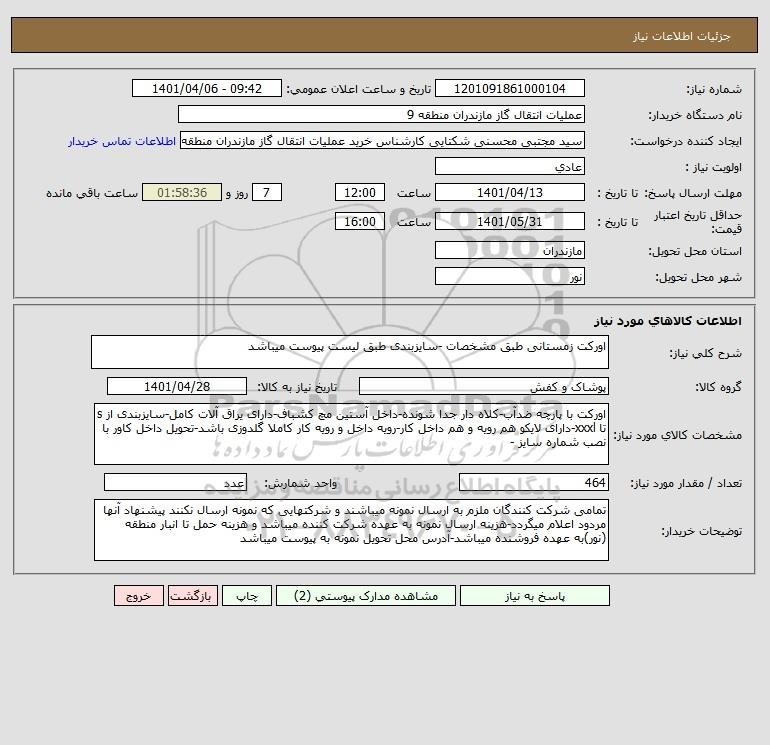Viewport: 770px width, 745px height.
Task: Click the نام دستگاه خریدار label
Action: coord(695,115)
